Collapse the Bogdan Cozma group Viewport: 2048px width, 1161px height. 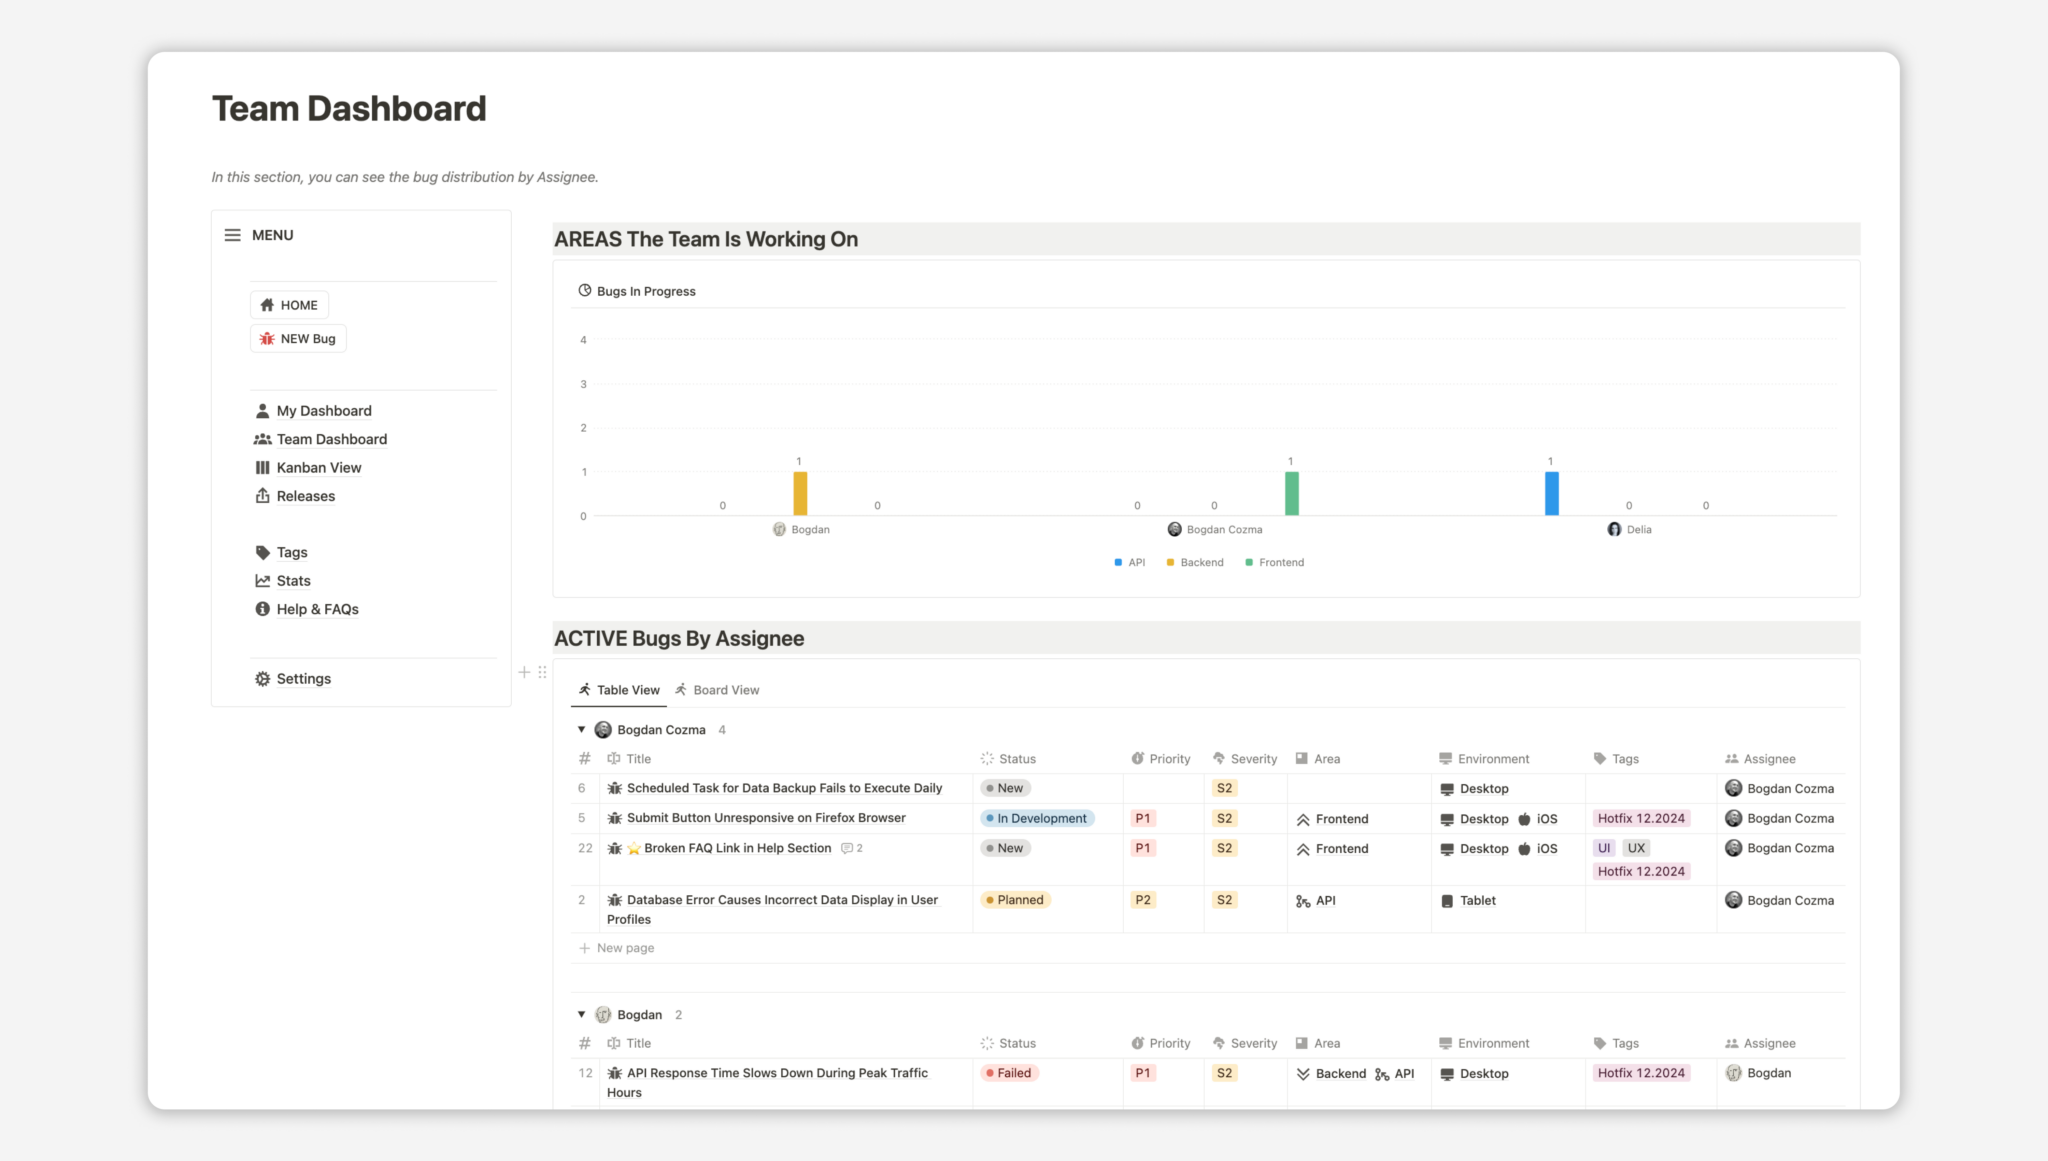click(x=581, y=730)
